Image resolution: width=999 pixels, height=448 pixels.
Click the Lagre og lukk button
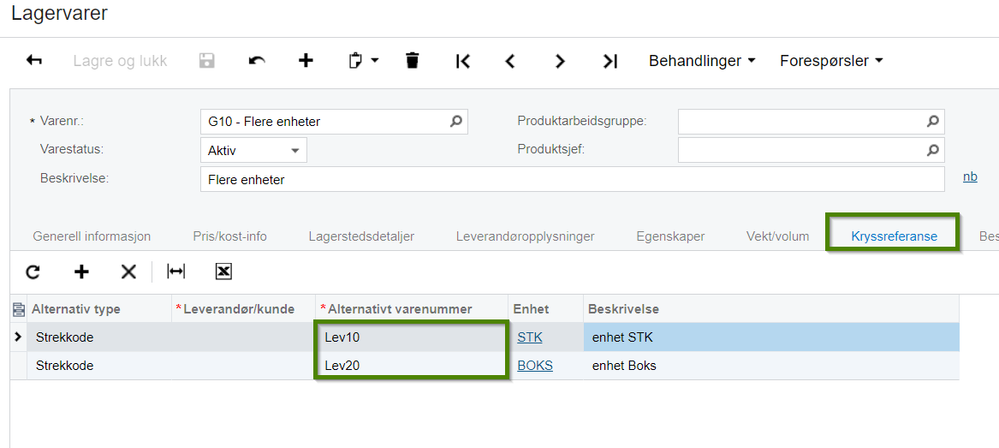pos(120,61)
